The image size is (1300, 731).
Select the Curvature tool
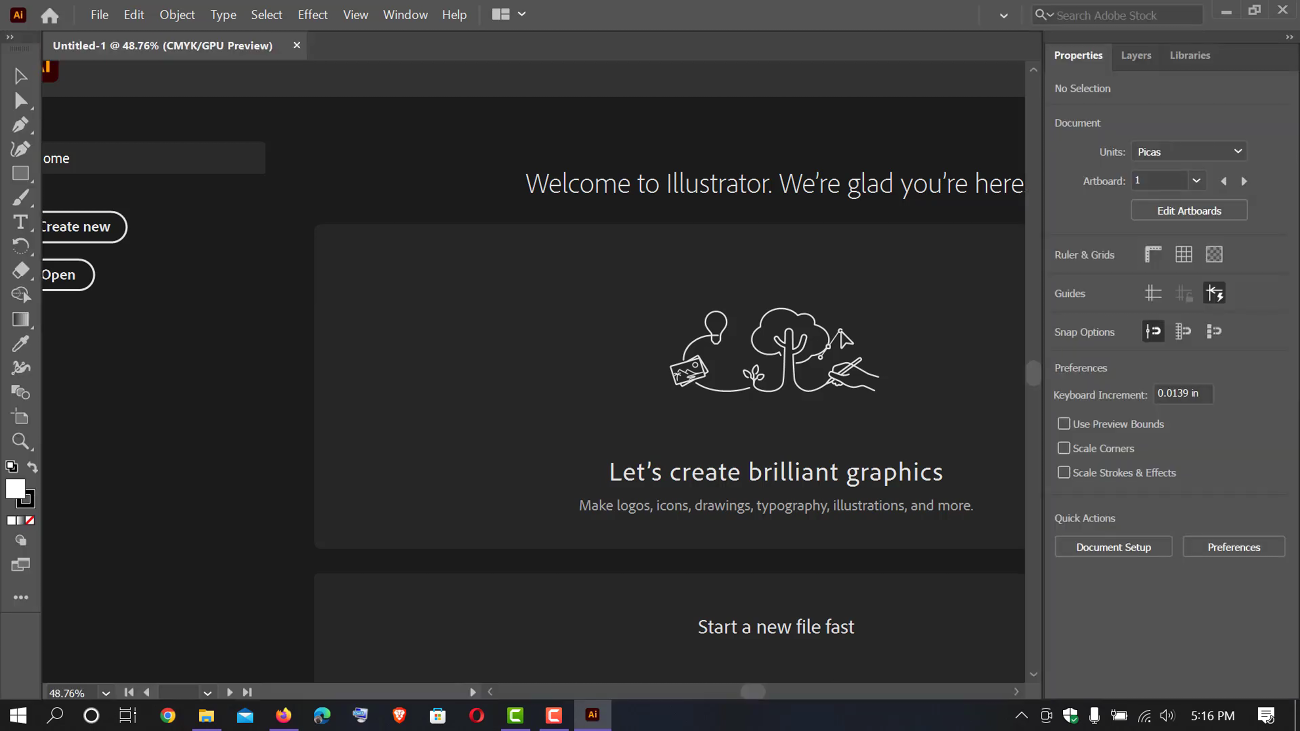[x=20, y=149]
